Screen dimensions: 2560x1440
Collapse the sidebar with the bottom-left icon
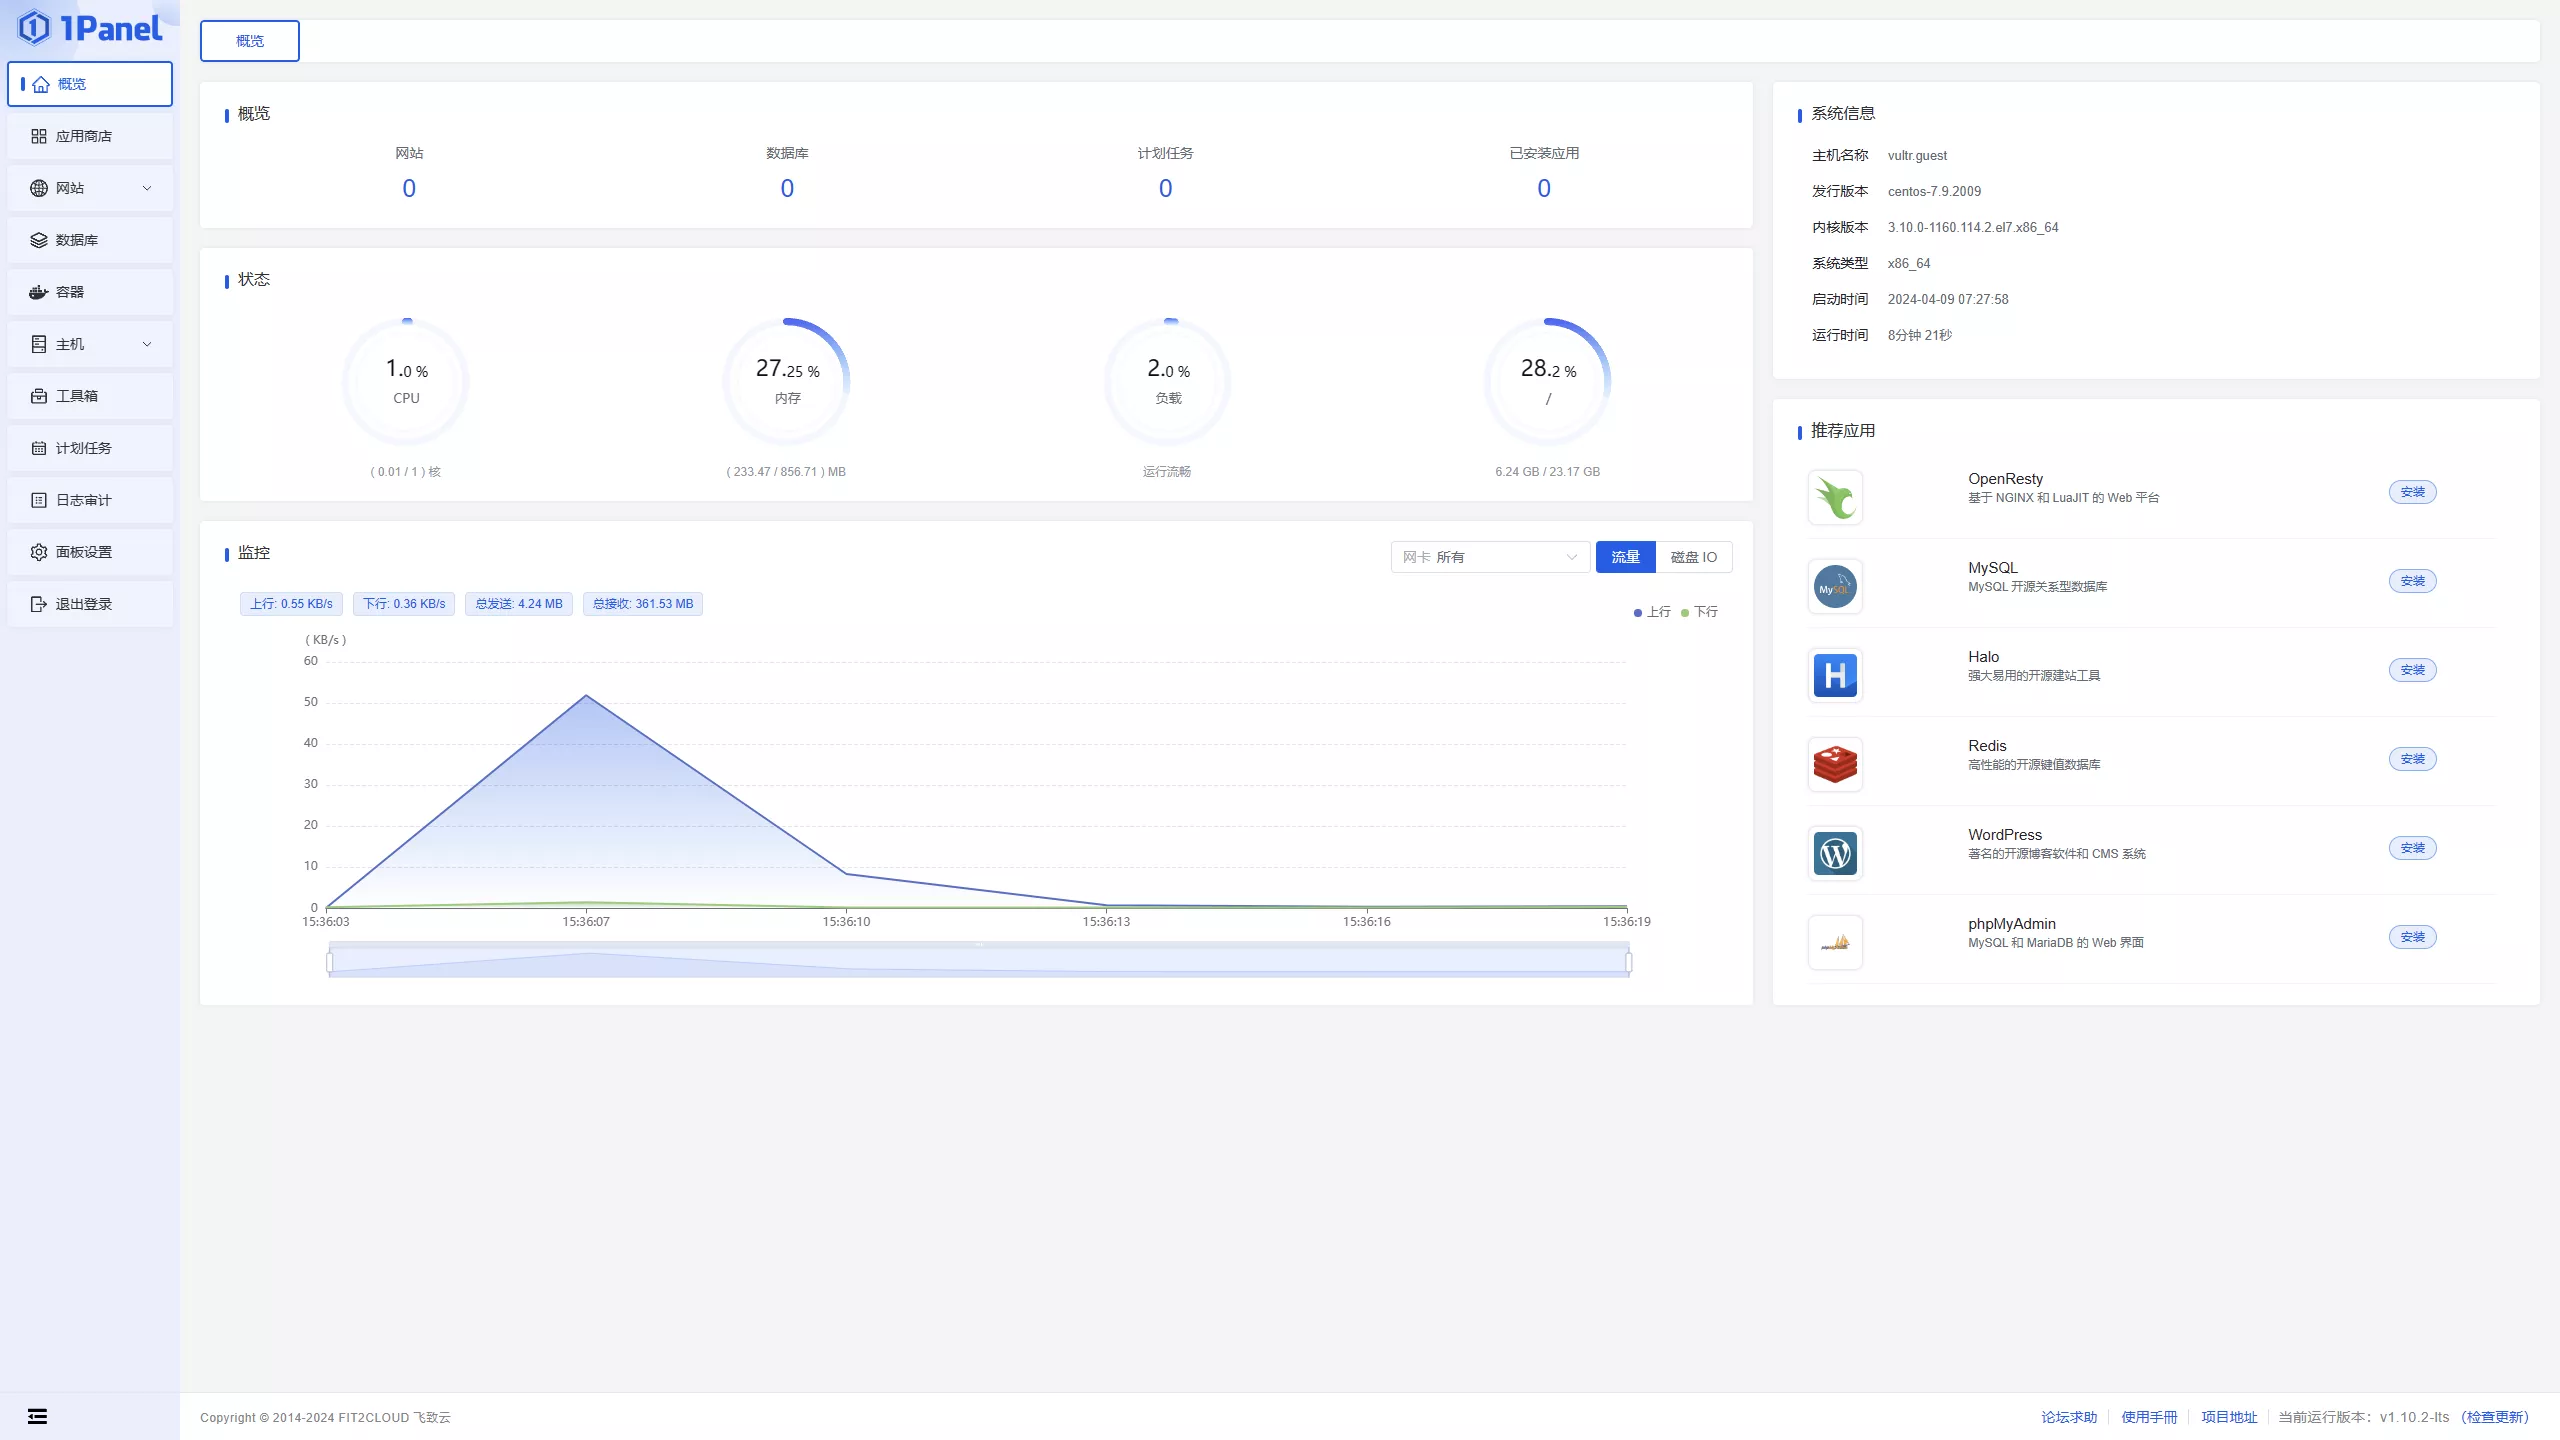(38, 1416)
